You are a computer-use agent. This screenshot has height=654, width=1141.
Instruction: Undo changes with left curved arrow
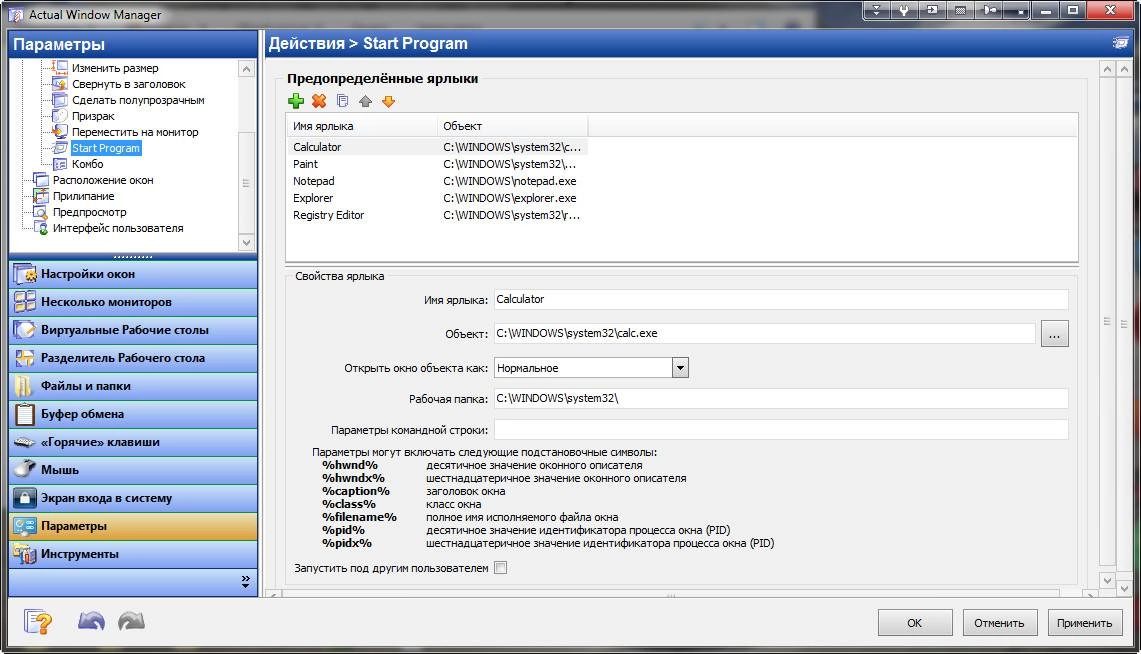[x=91, y=621]
